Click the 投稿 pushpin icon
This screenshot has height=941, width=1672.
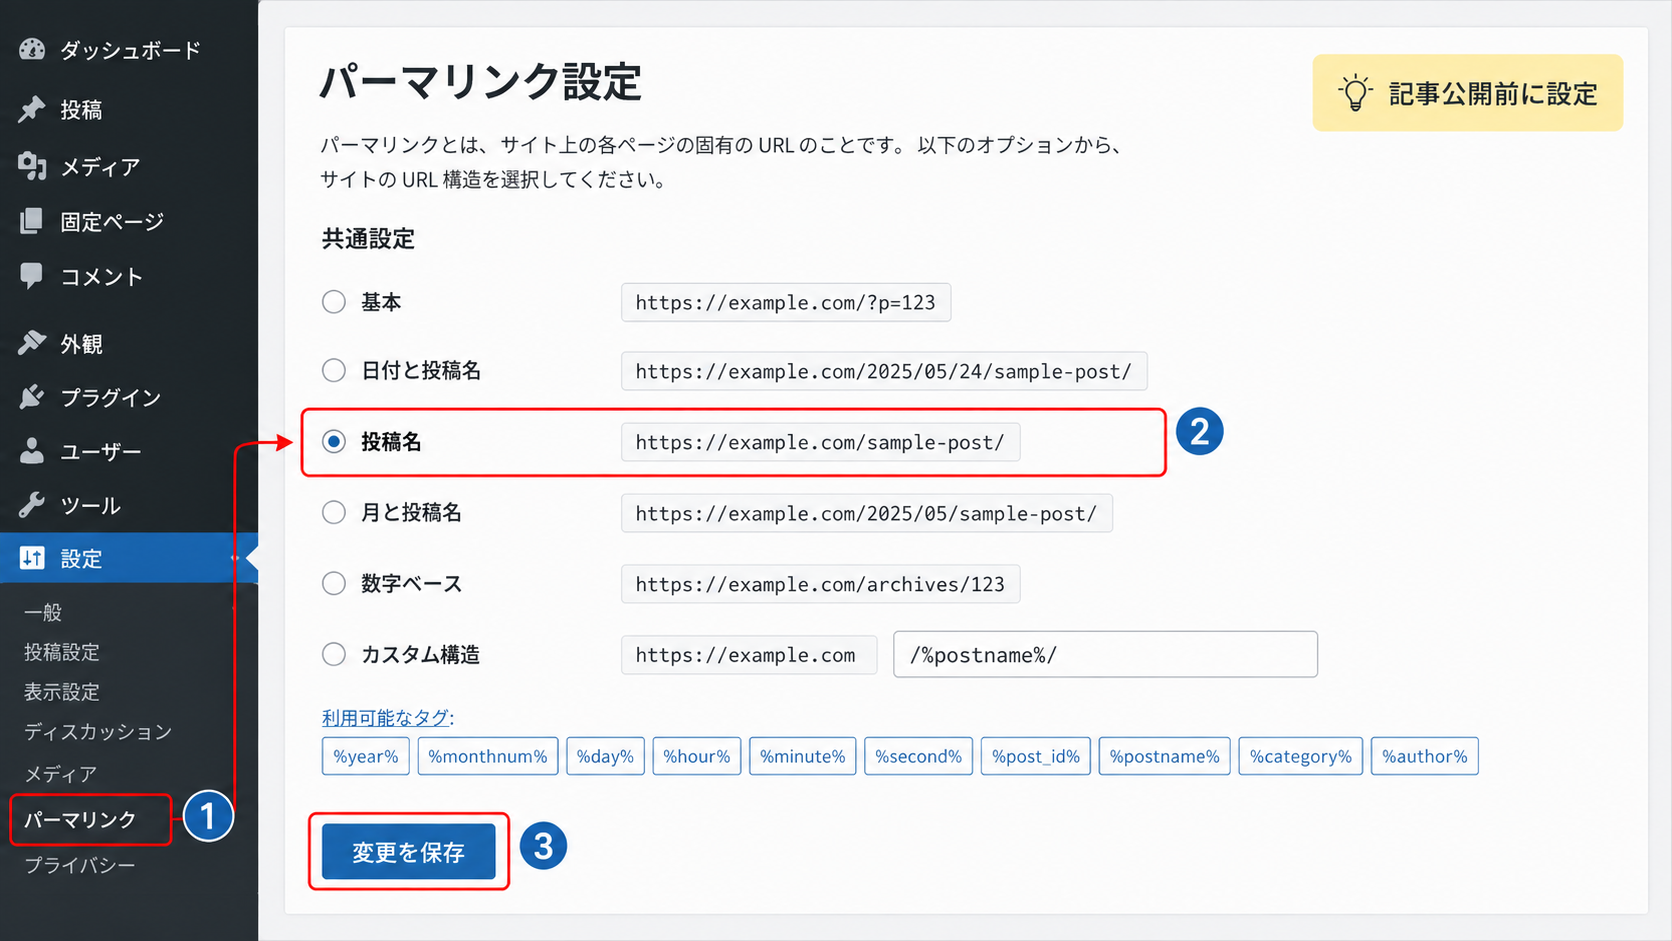tap(32, 109)
